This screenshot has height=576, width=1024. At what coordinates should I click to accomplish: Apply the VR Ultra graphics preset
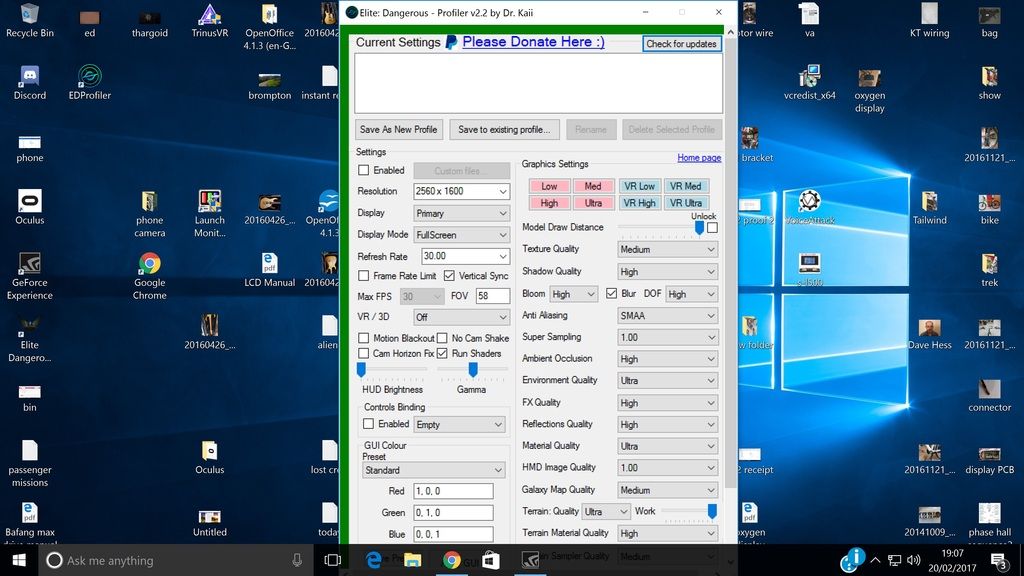click(685, 203)
